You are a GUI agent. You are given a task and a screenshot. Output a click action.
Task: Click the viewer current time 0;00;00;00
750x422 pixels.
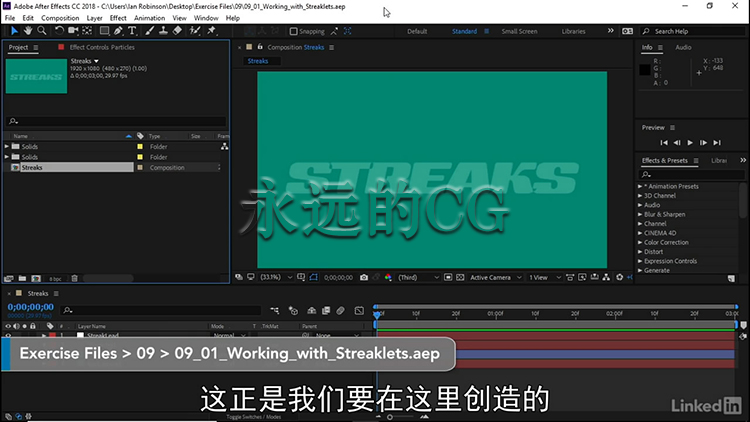click(338, 278)
